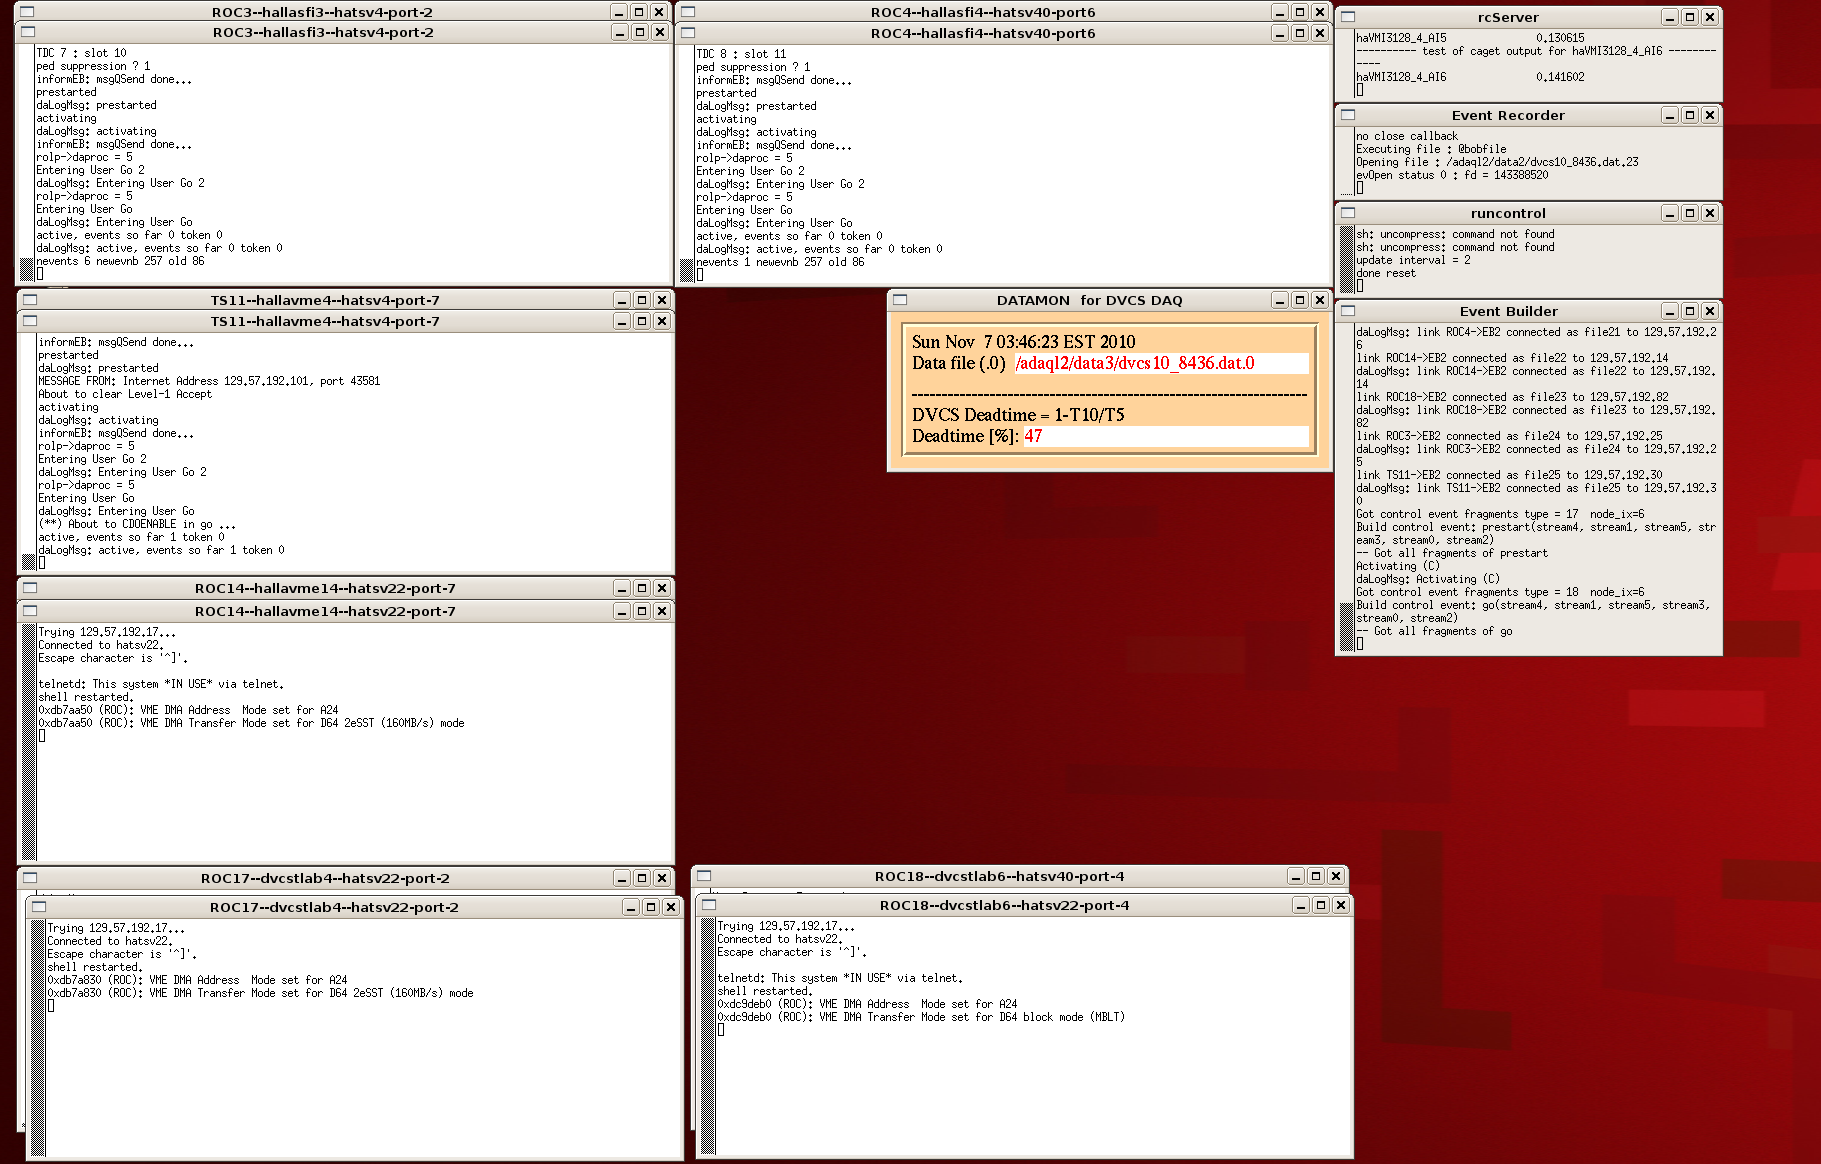1821x1164 pixels.
Task: Maximize the ROC18 hatsv22-port-4 window
Action: click(x=1321, y=905)
